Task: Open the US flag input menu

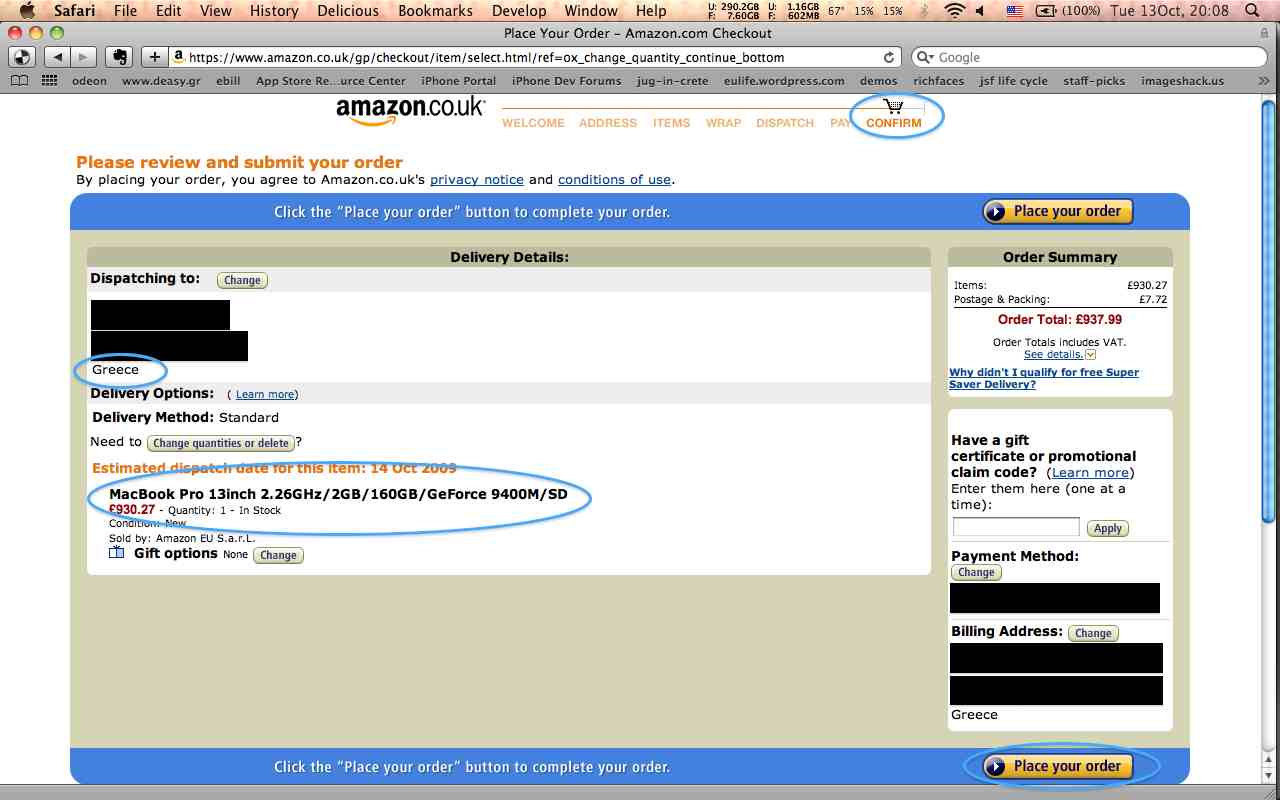Action: [x=1015, y=11]
